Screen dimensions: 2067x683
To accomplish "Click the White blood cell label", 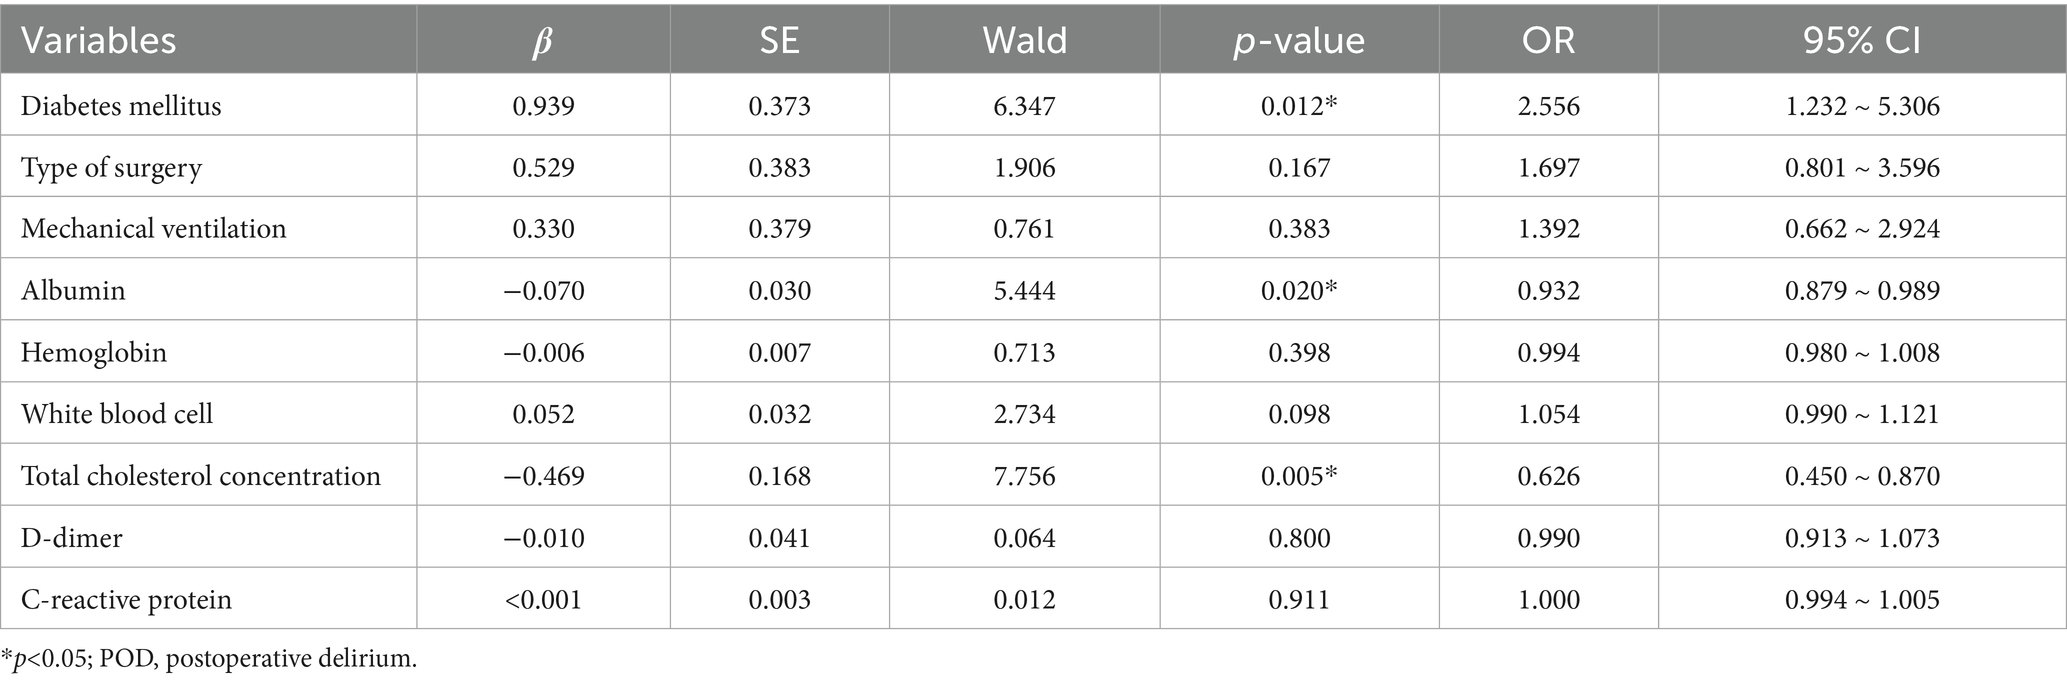I will [x=117, y=414].
